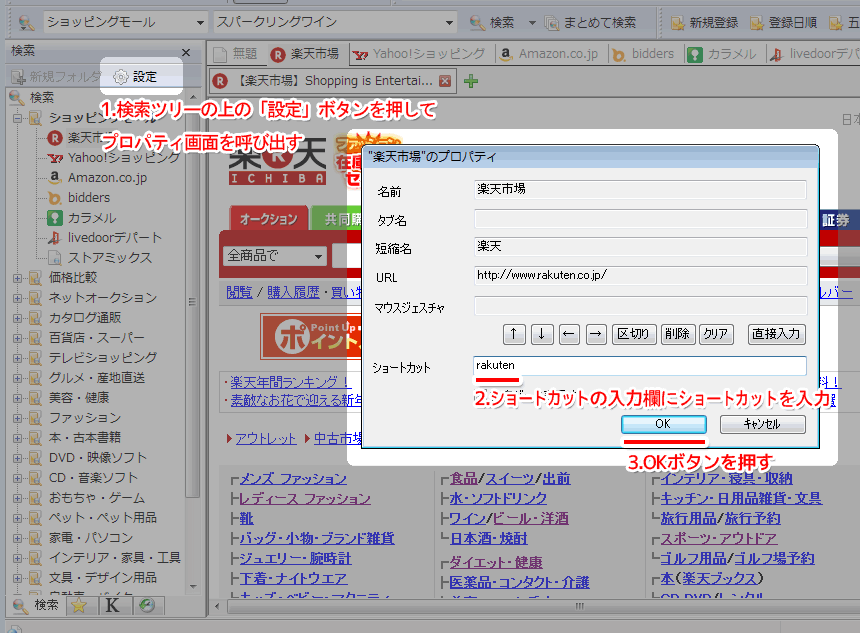Click the 直接入力 direct input button

[x=777, y=334]
